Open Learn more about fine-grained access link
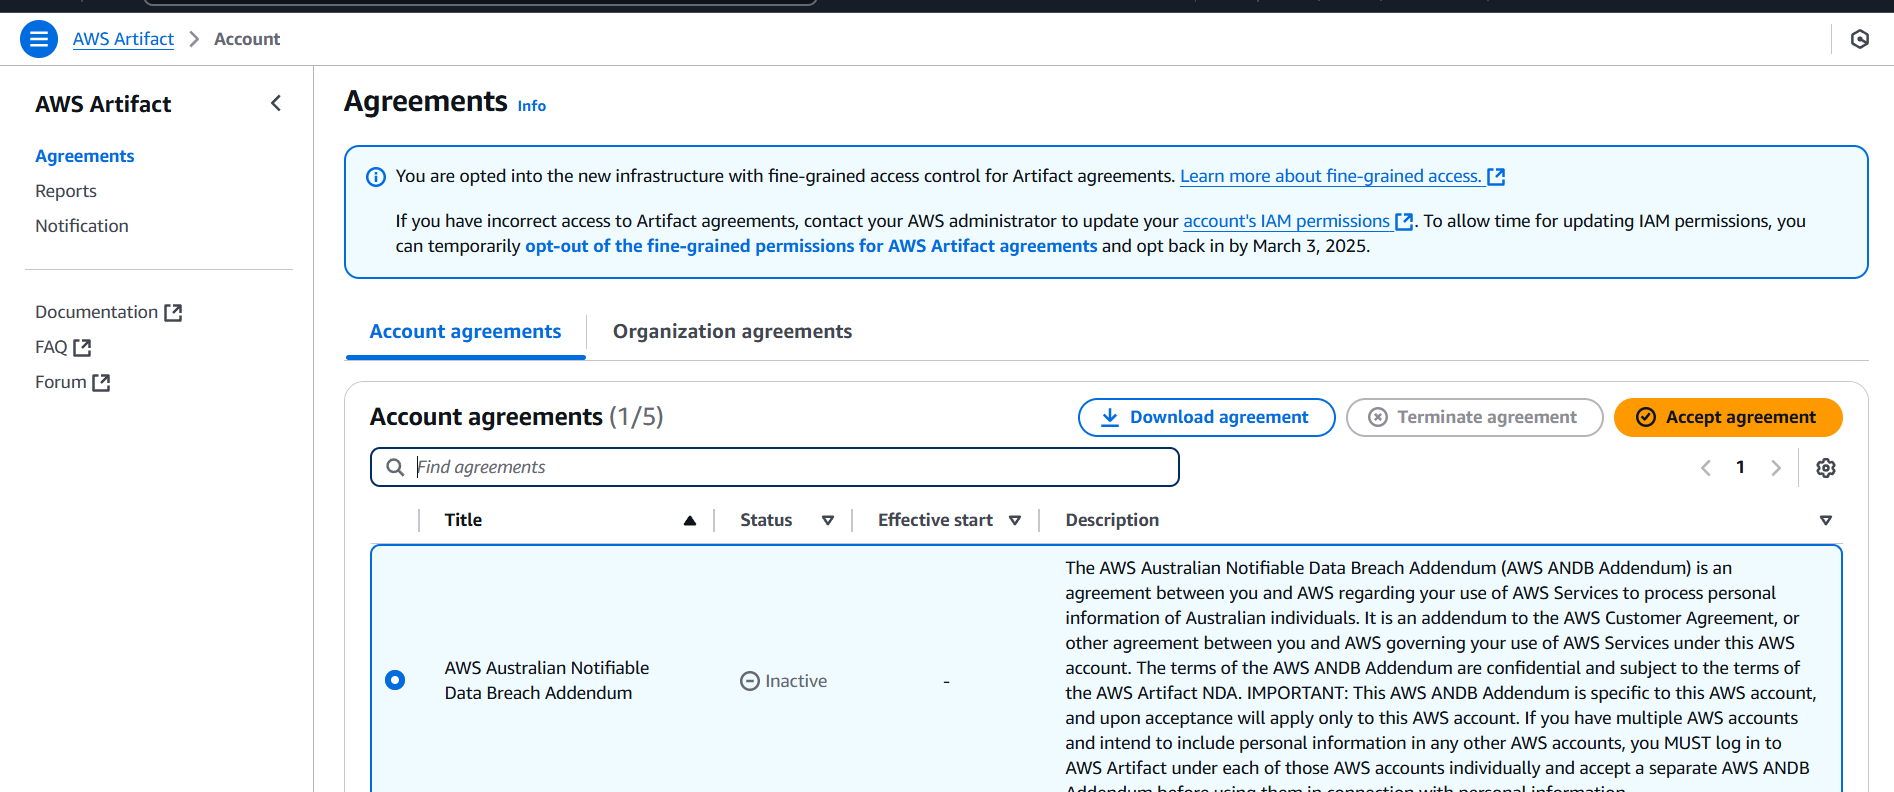This screenshot has height=792, width=1894. coord(1330,176)
